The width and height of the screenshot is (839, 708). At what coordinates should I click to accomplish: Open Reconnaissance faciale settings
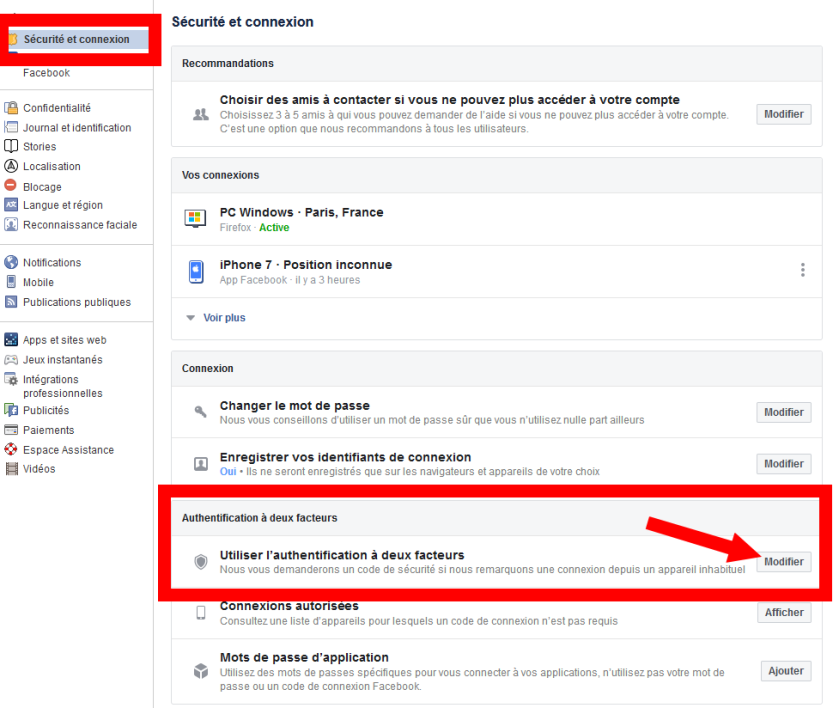pos(80,224)
